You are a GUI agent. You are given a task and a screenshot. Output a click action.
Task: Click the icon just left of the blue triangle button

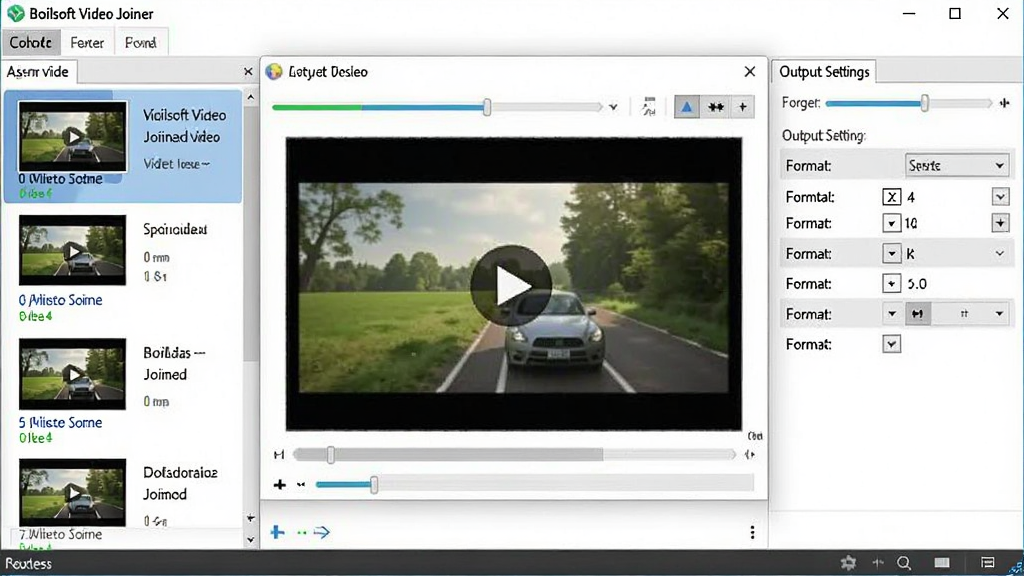[648, 106]
